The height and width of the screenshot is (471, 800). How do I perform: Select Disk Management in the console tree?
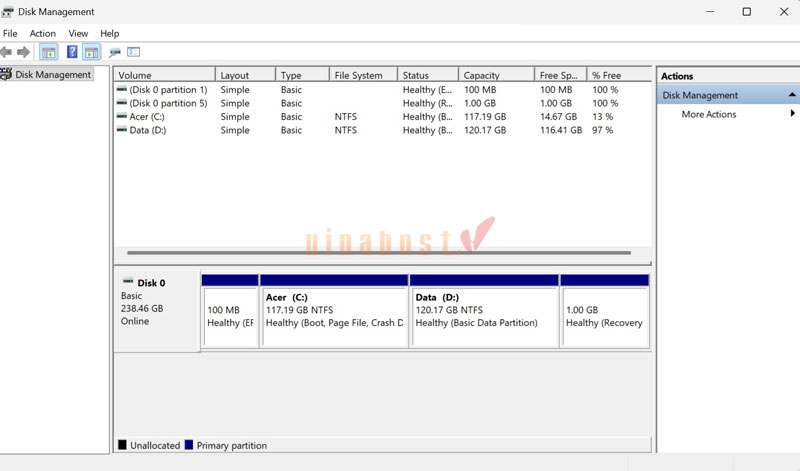coord(53,75)
